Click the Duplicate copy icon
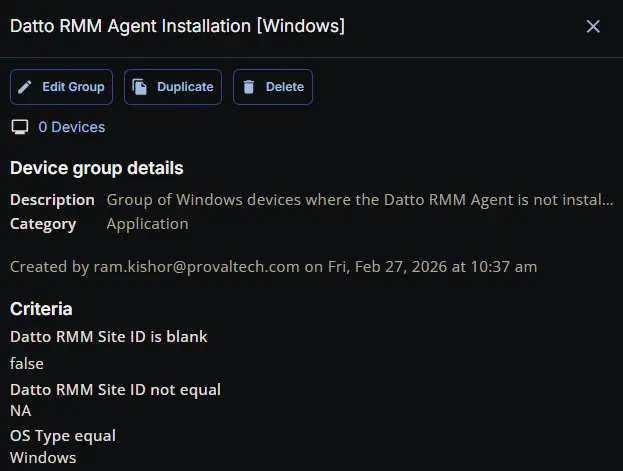 click(x=141, y=87)
